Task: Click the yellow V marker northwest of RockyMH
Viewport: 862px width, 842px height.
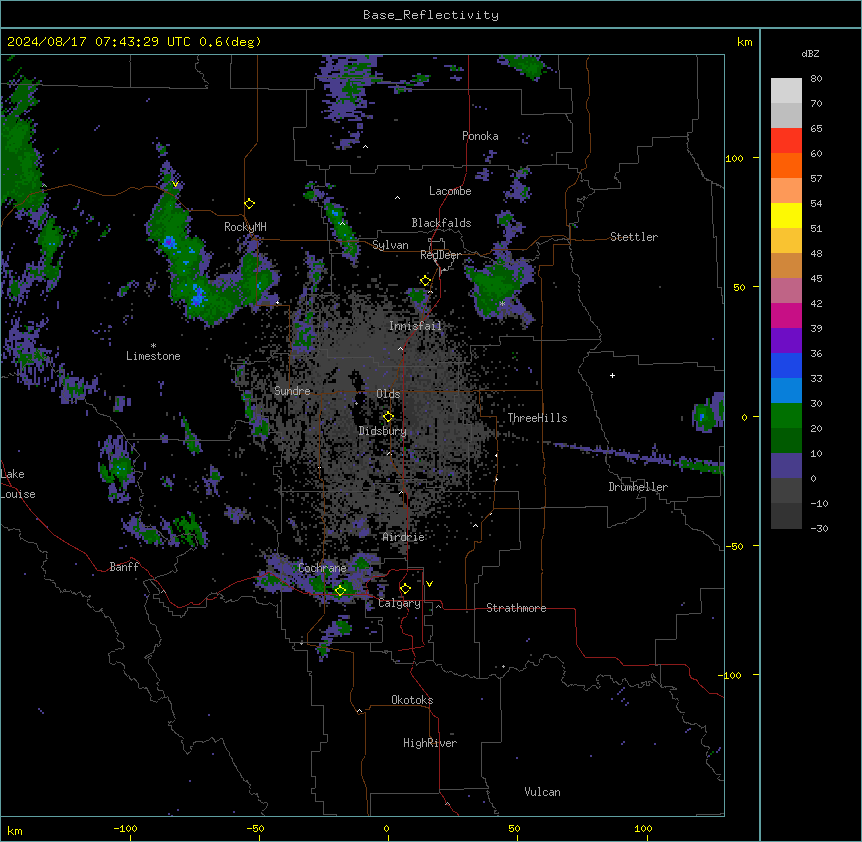Action: pyautogui.click(x=175, y=184)
